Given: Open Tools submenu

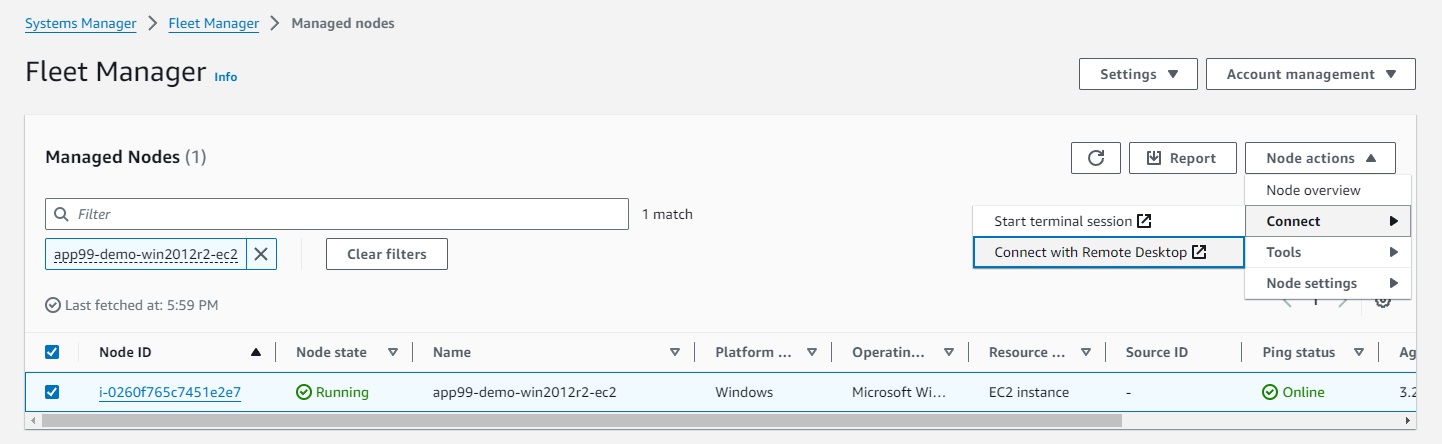Looking at the screenshot, I should (1328, 253).
